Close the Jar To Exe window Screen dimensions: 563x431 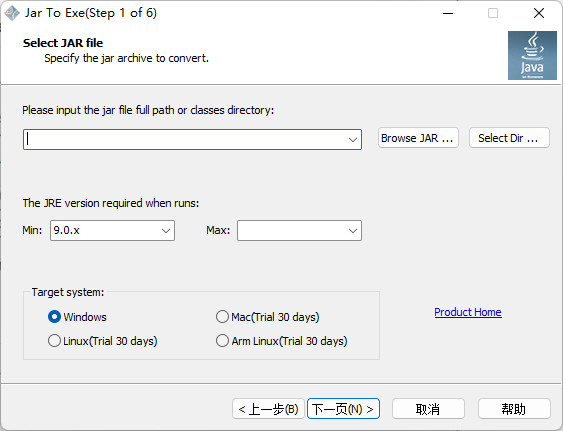point(539,14)
